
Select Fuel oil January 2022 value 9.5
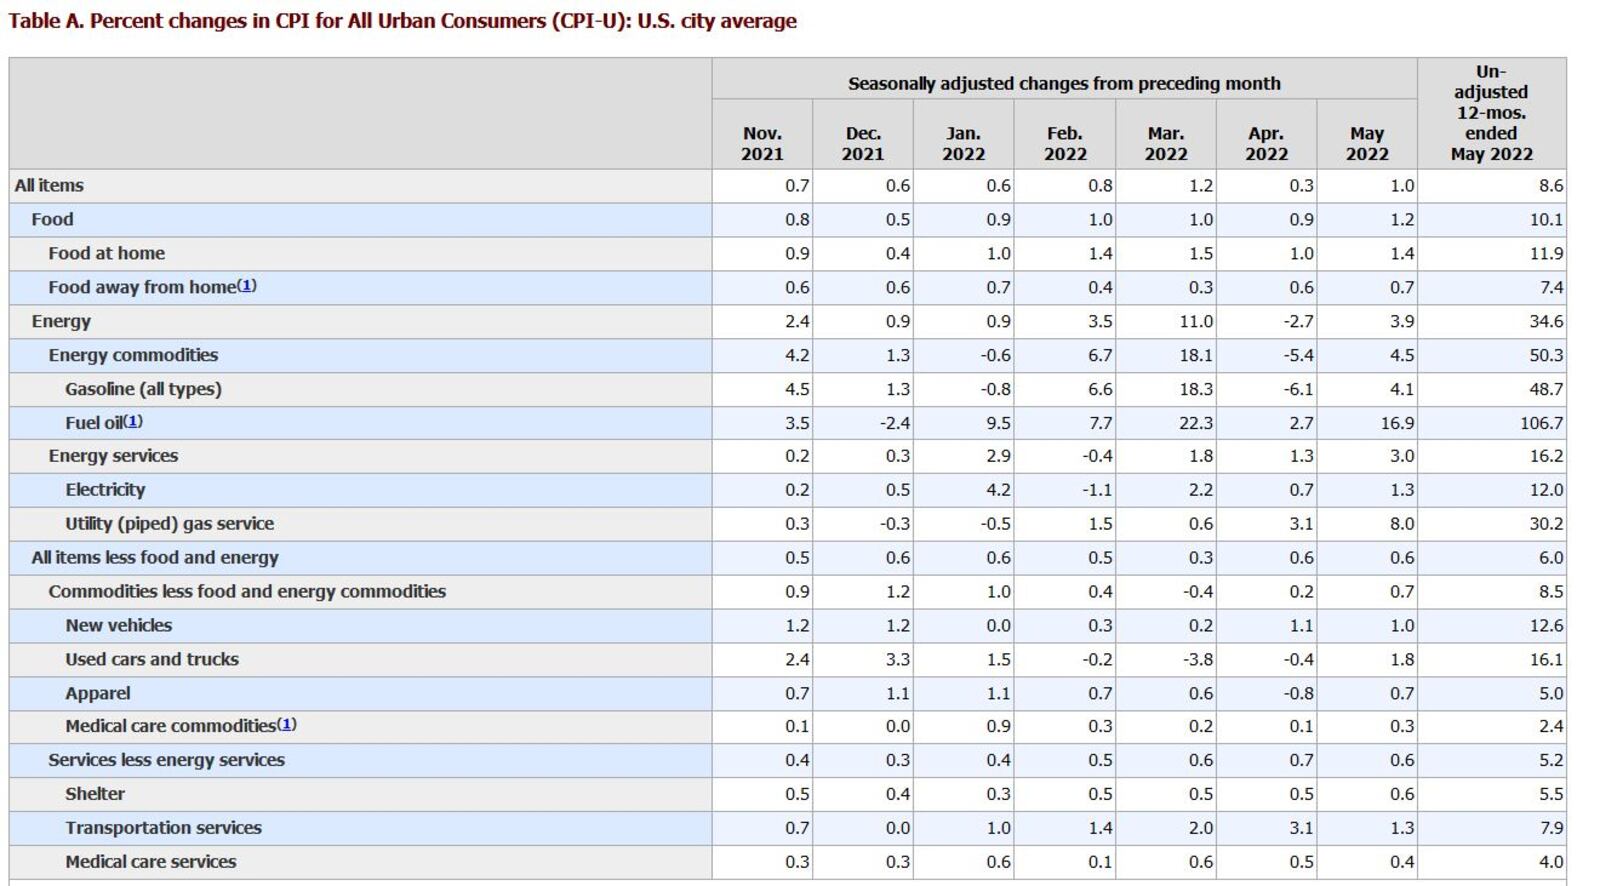[x=998, y=424]
